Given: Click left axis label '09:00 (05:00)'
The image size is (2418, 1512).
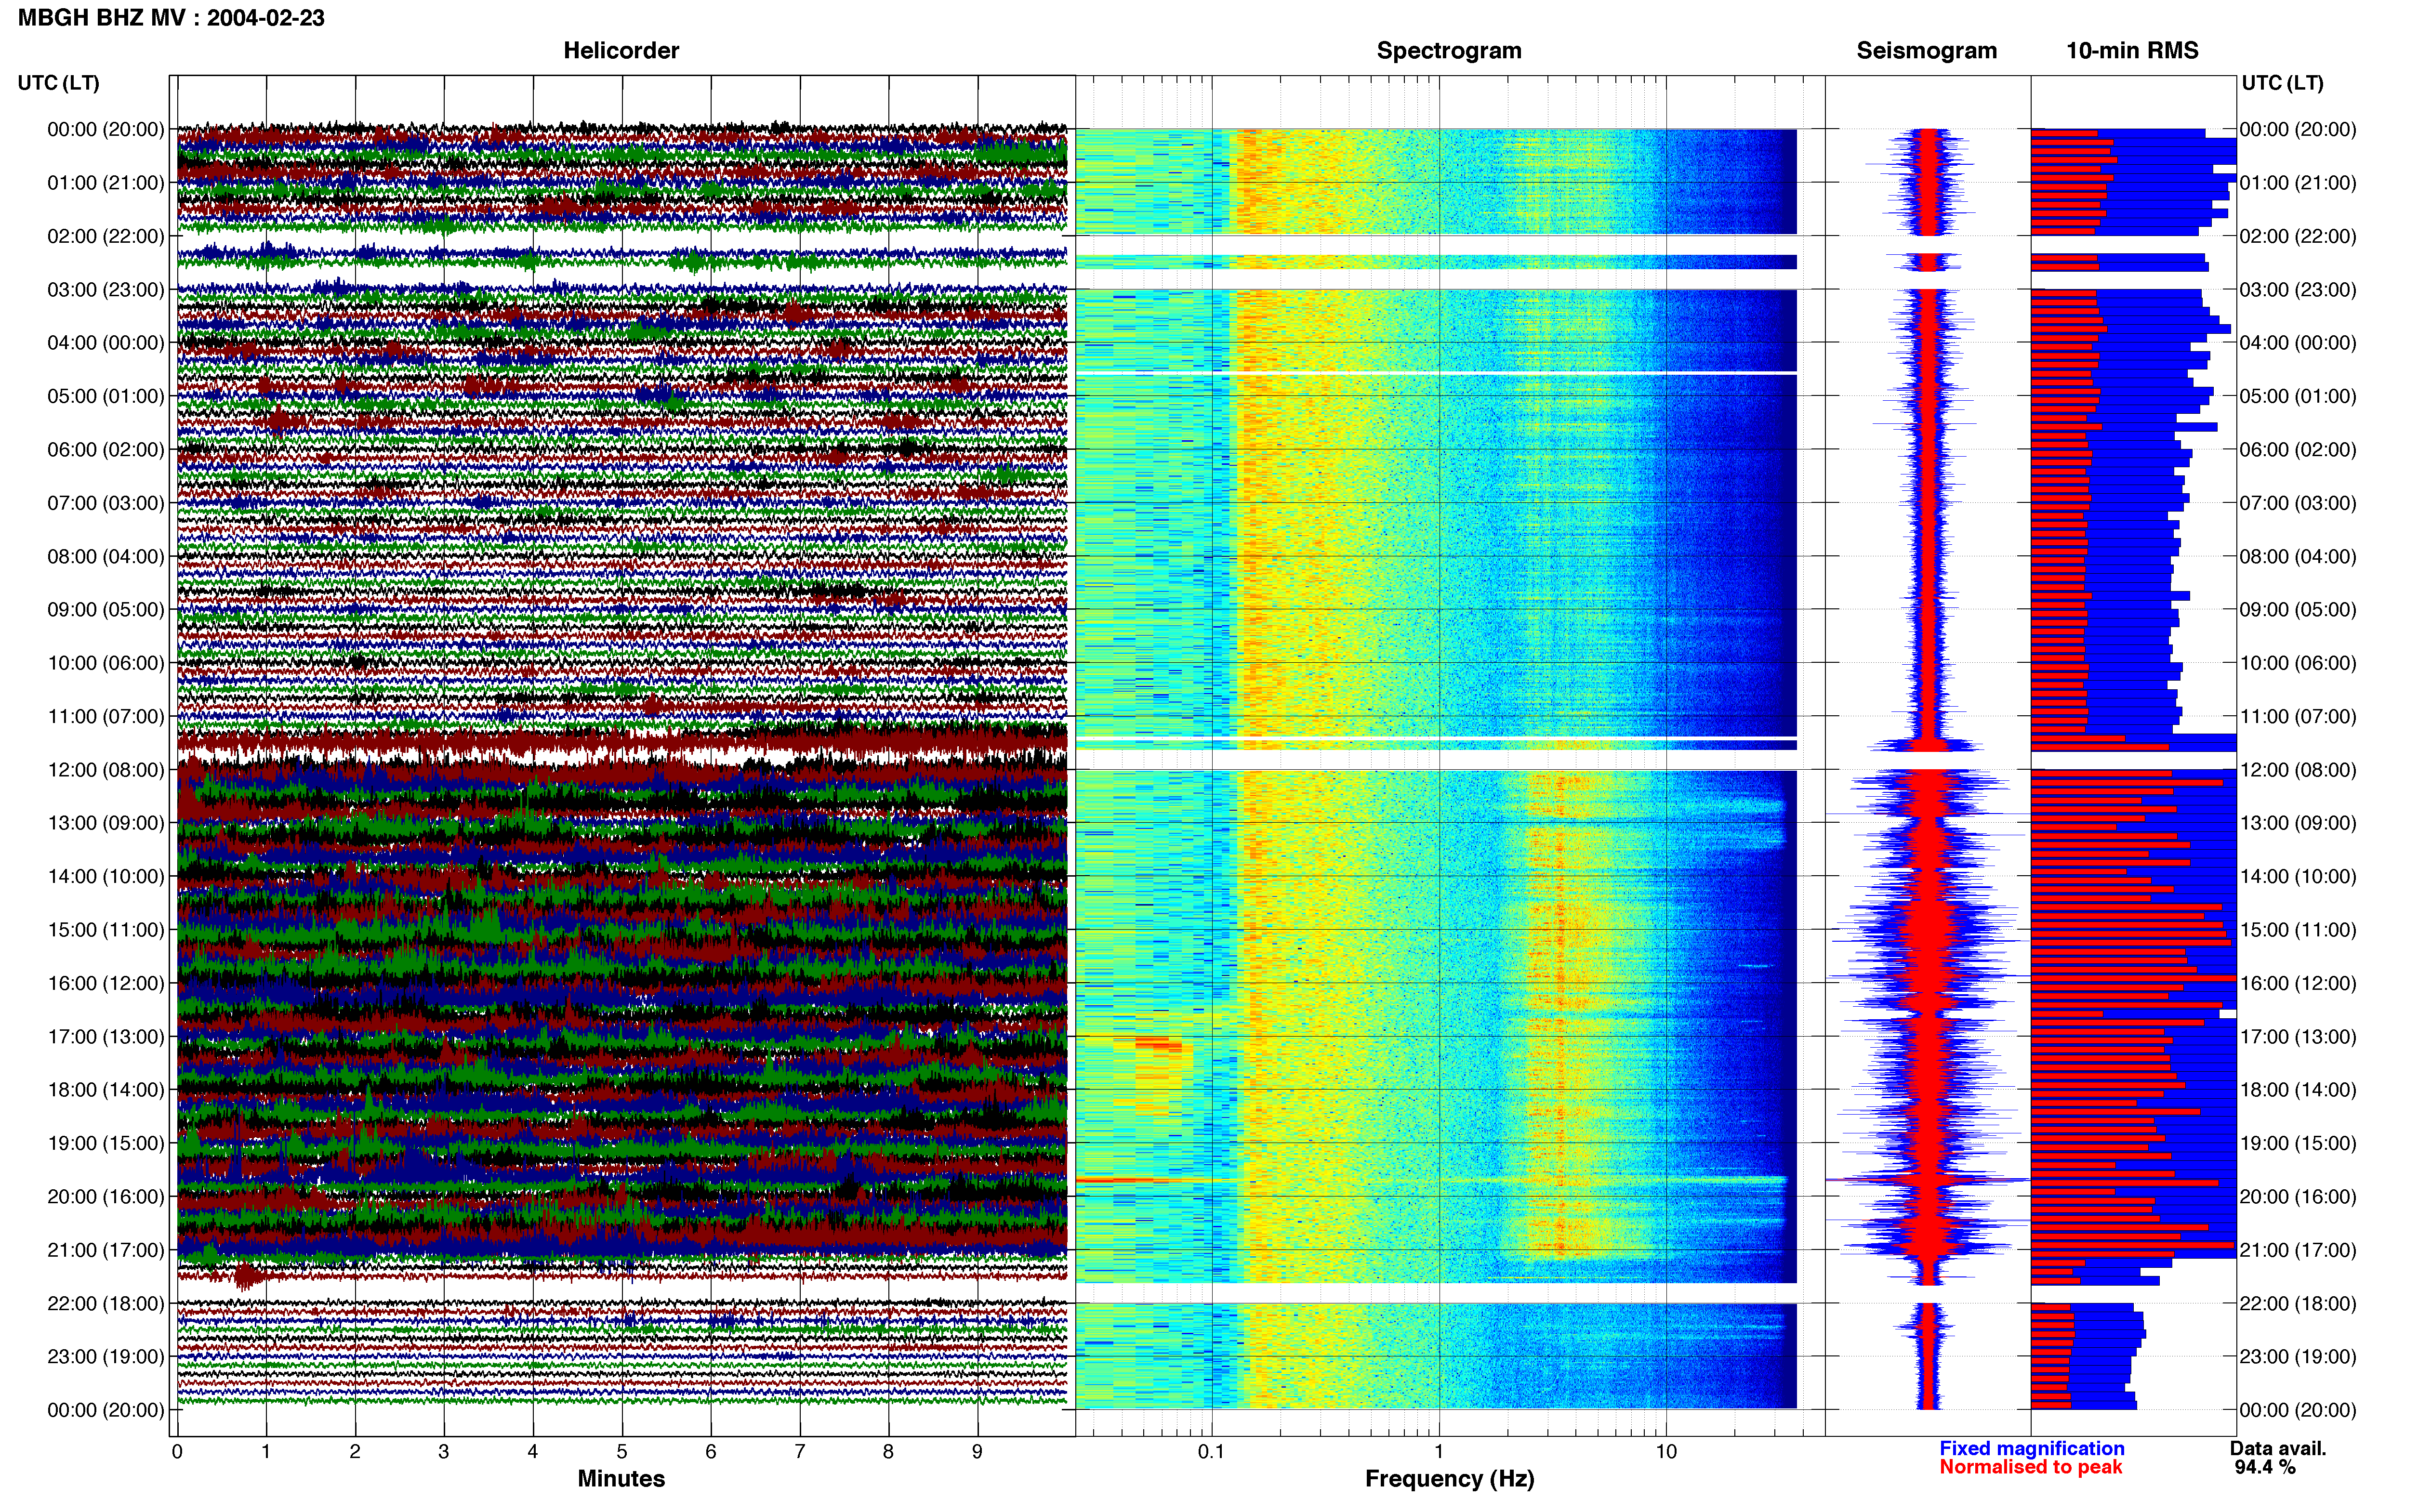Looking at the screenshot, I should [x=106, y=609].
